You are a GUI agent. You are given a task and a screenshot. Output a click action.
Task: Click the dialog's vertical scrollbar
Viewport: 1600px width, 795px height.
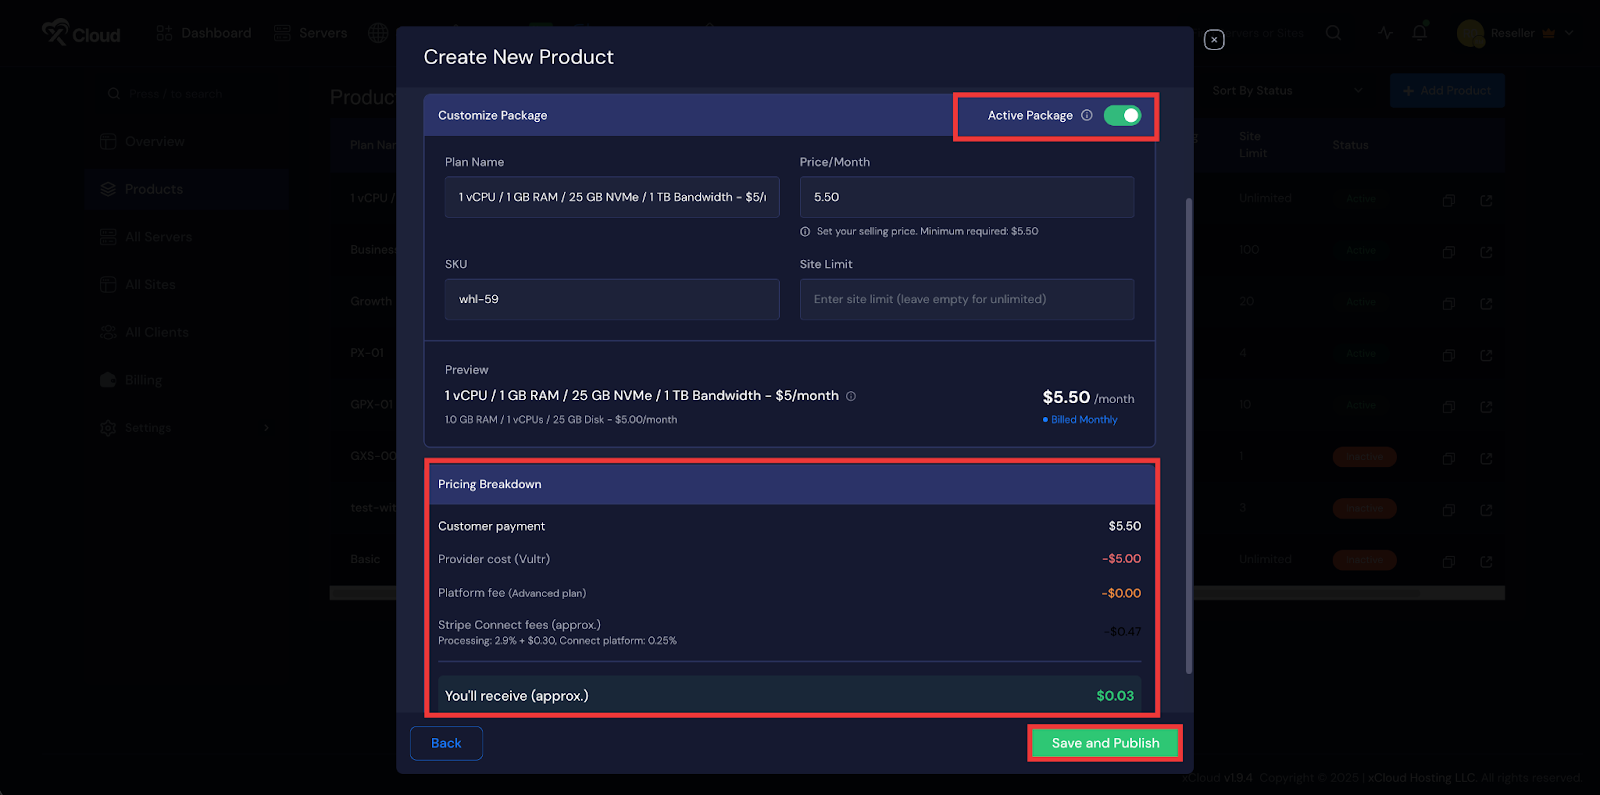click(1188, 435)
